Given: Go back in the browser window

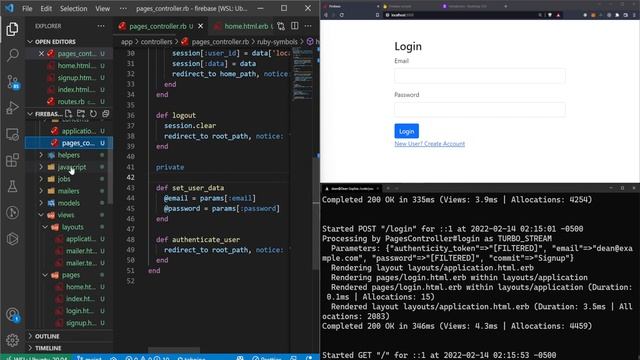Looking at the screenshot, I should pyautogui.click(x=326, y=15).
